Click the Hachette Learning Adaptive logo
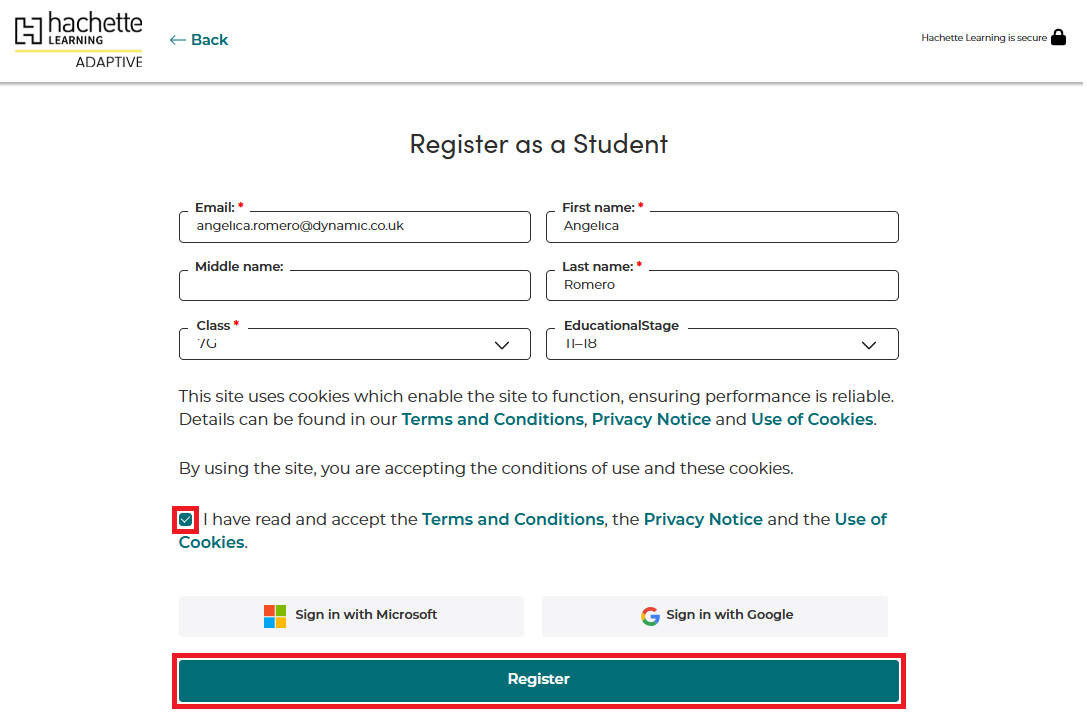 pyautogui.click(x=78, y=40)
